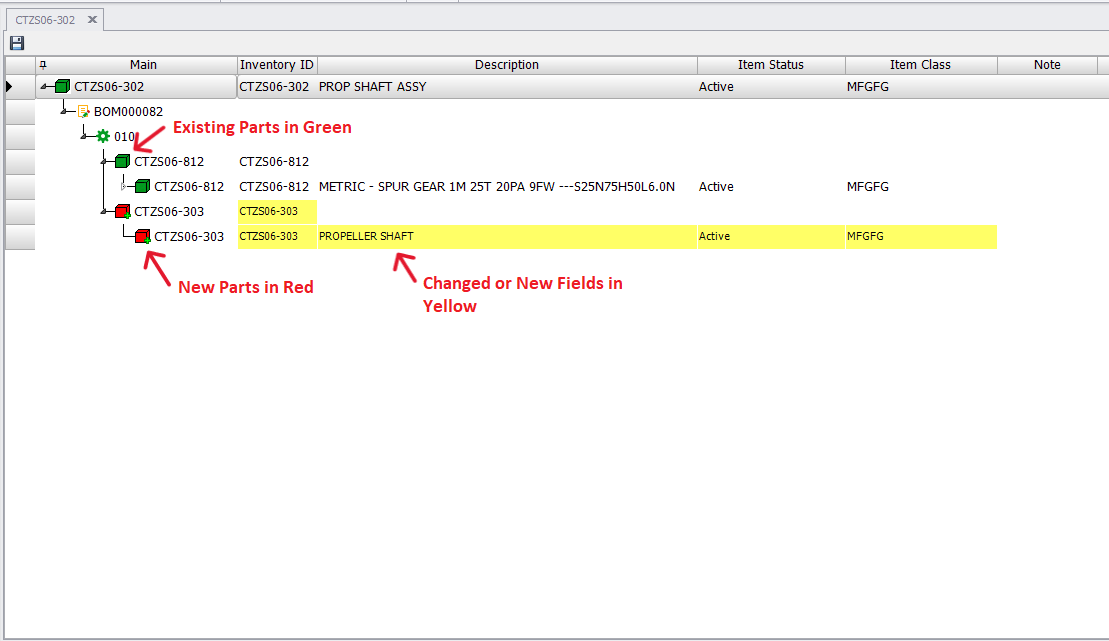Image resolution: width=1109 pixels, height=641 pixels.
Task: Click the Description column header
Action: (x=506, y=65)
